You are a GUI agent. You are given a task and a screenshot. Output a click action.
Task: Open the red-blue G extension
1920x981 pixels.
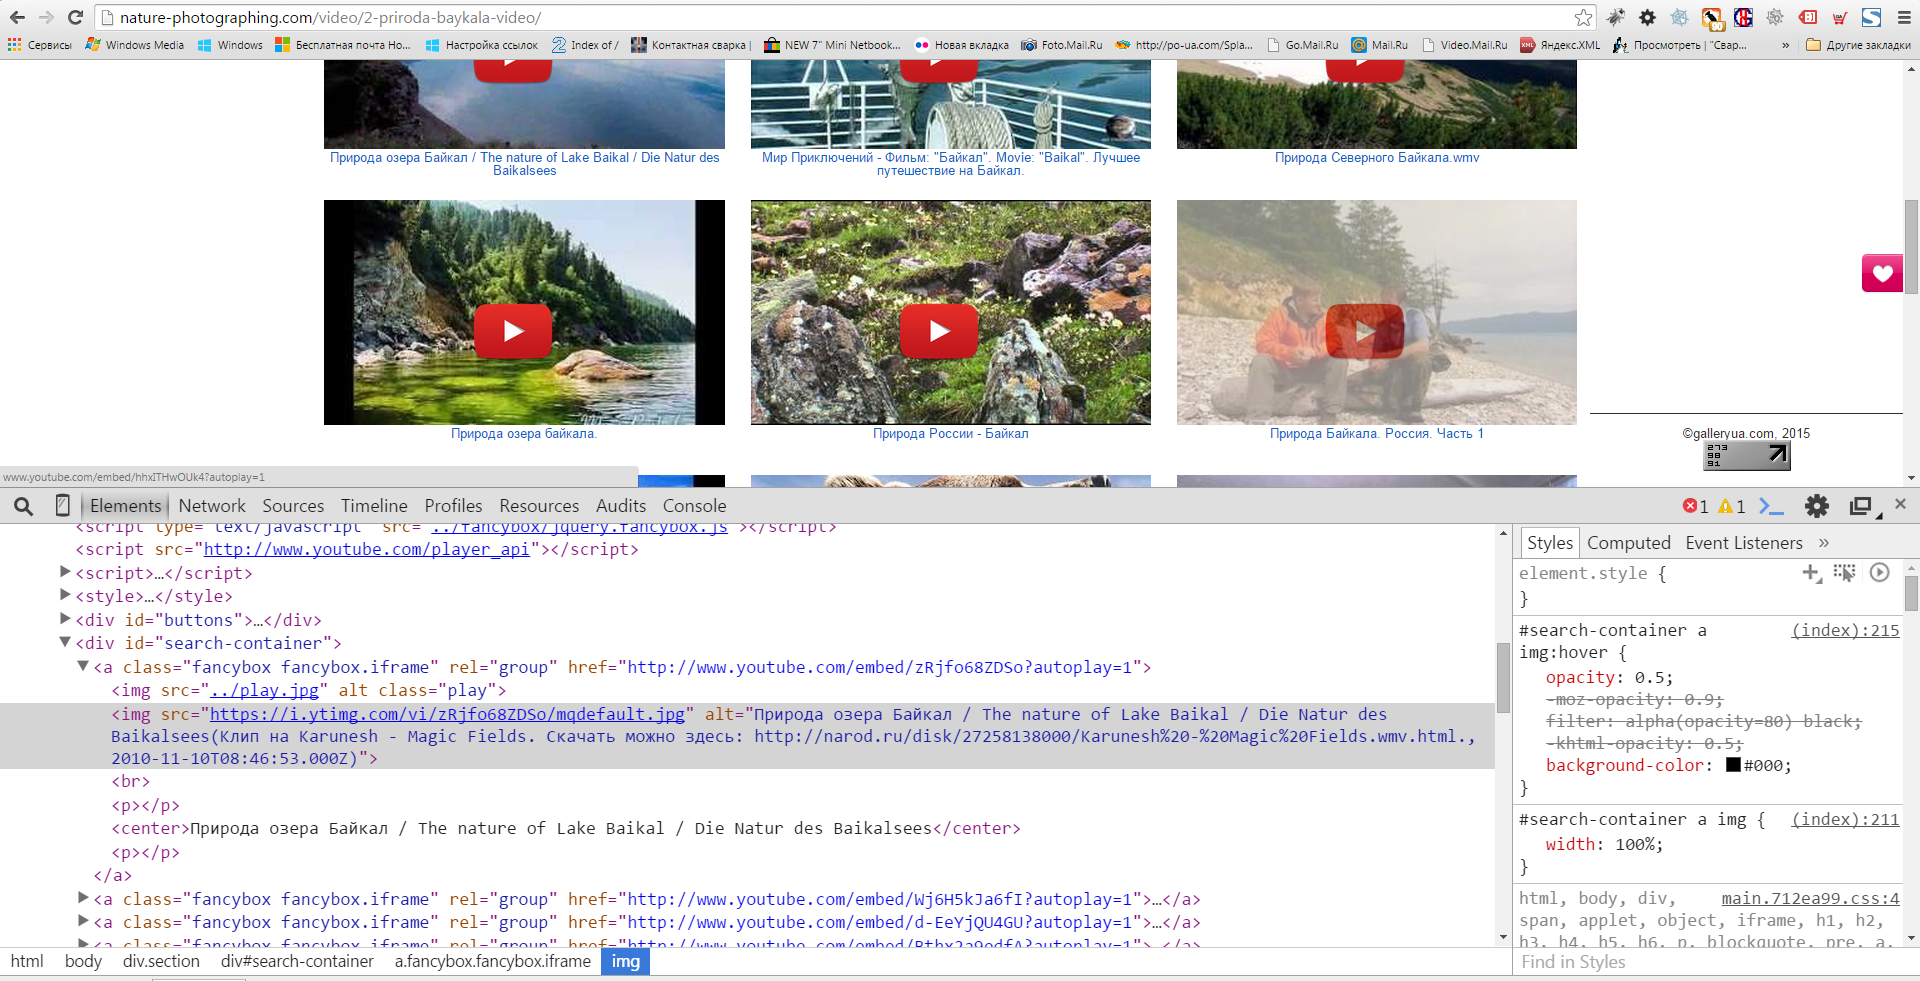pyautogui.click(x=1743, y=17)
